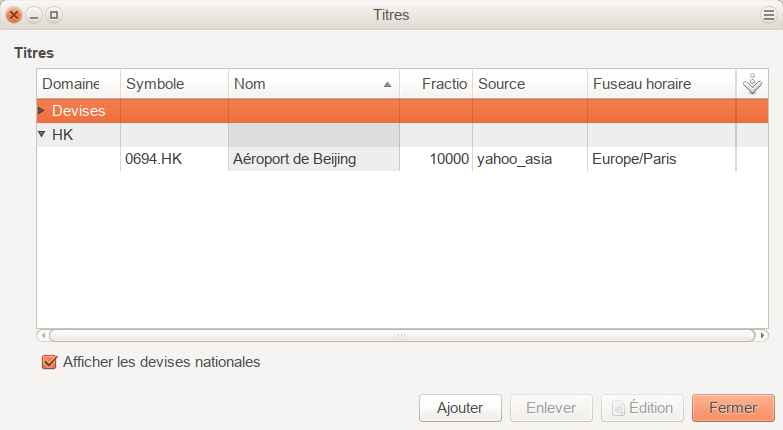Sort by the Symbole column header
The height and width of the screenshot is (430, 783).
click(x=174, y=85)
